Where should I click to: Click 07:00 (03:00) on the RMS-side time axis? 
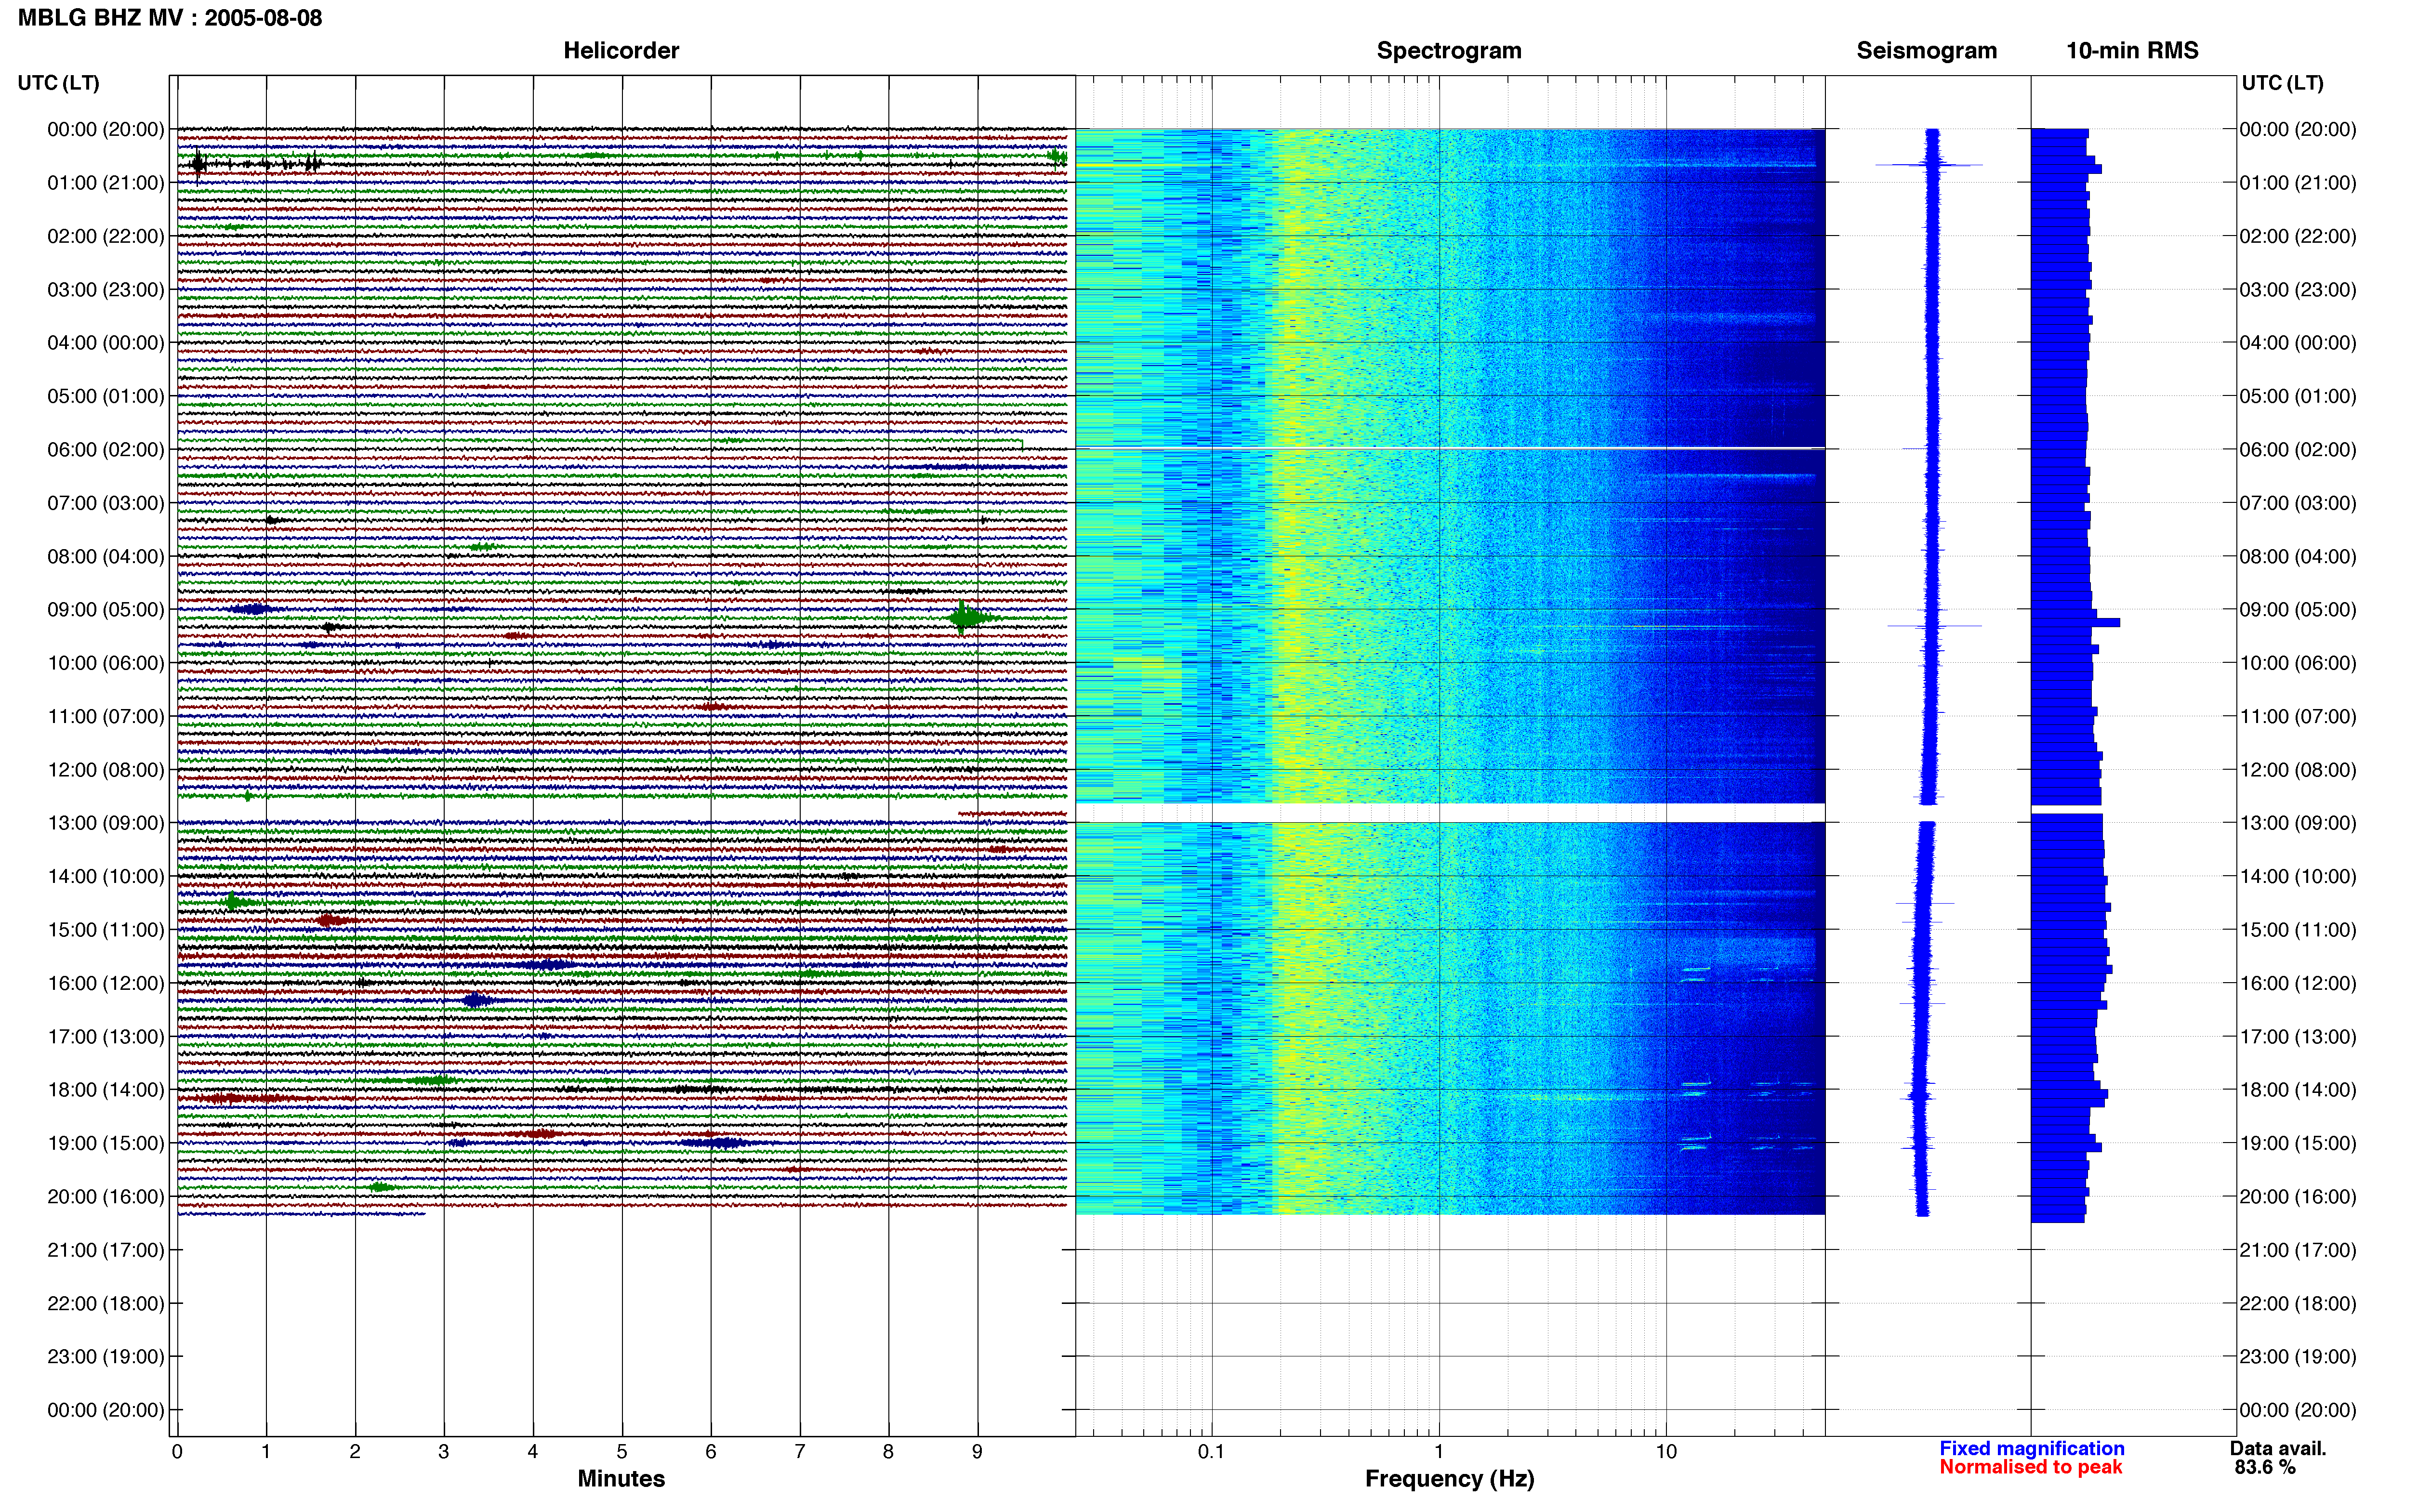(x=2298, y=503)
